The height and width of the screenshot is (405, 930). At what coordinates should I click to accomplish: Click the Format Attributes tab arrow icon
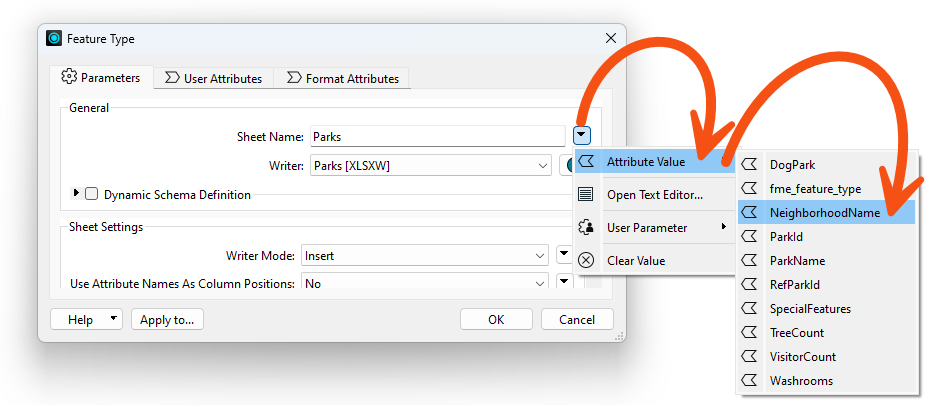[294, 78]
